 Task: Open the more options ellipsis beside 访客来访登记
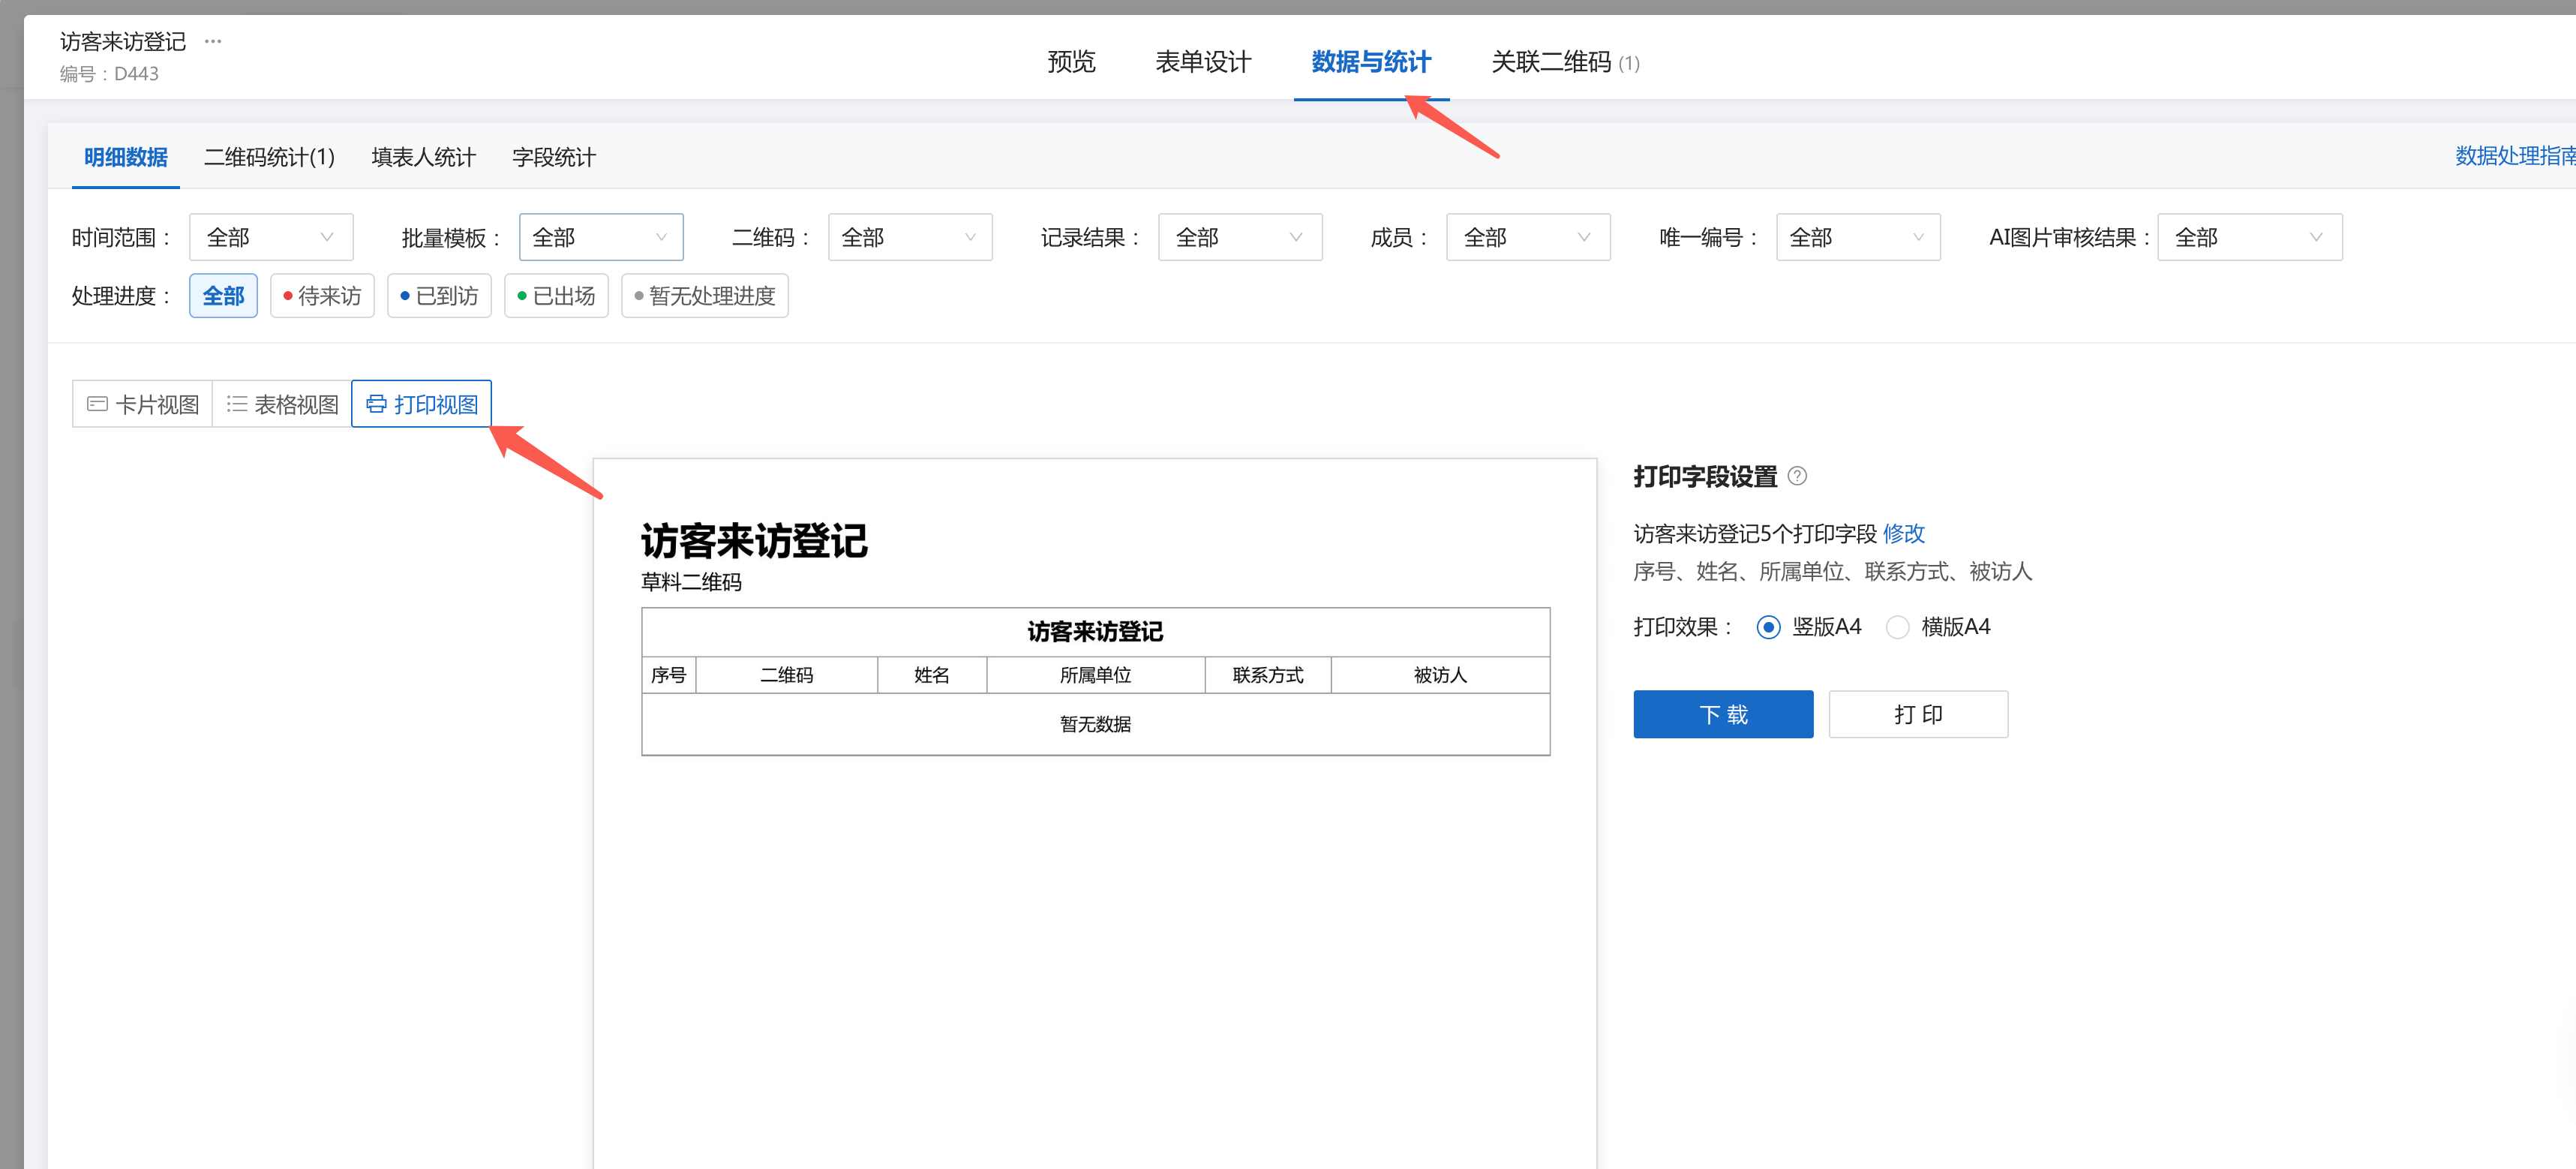[x=213, y=41]
